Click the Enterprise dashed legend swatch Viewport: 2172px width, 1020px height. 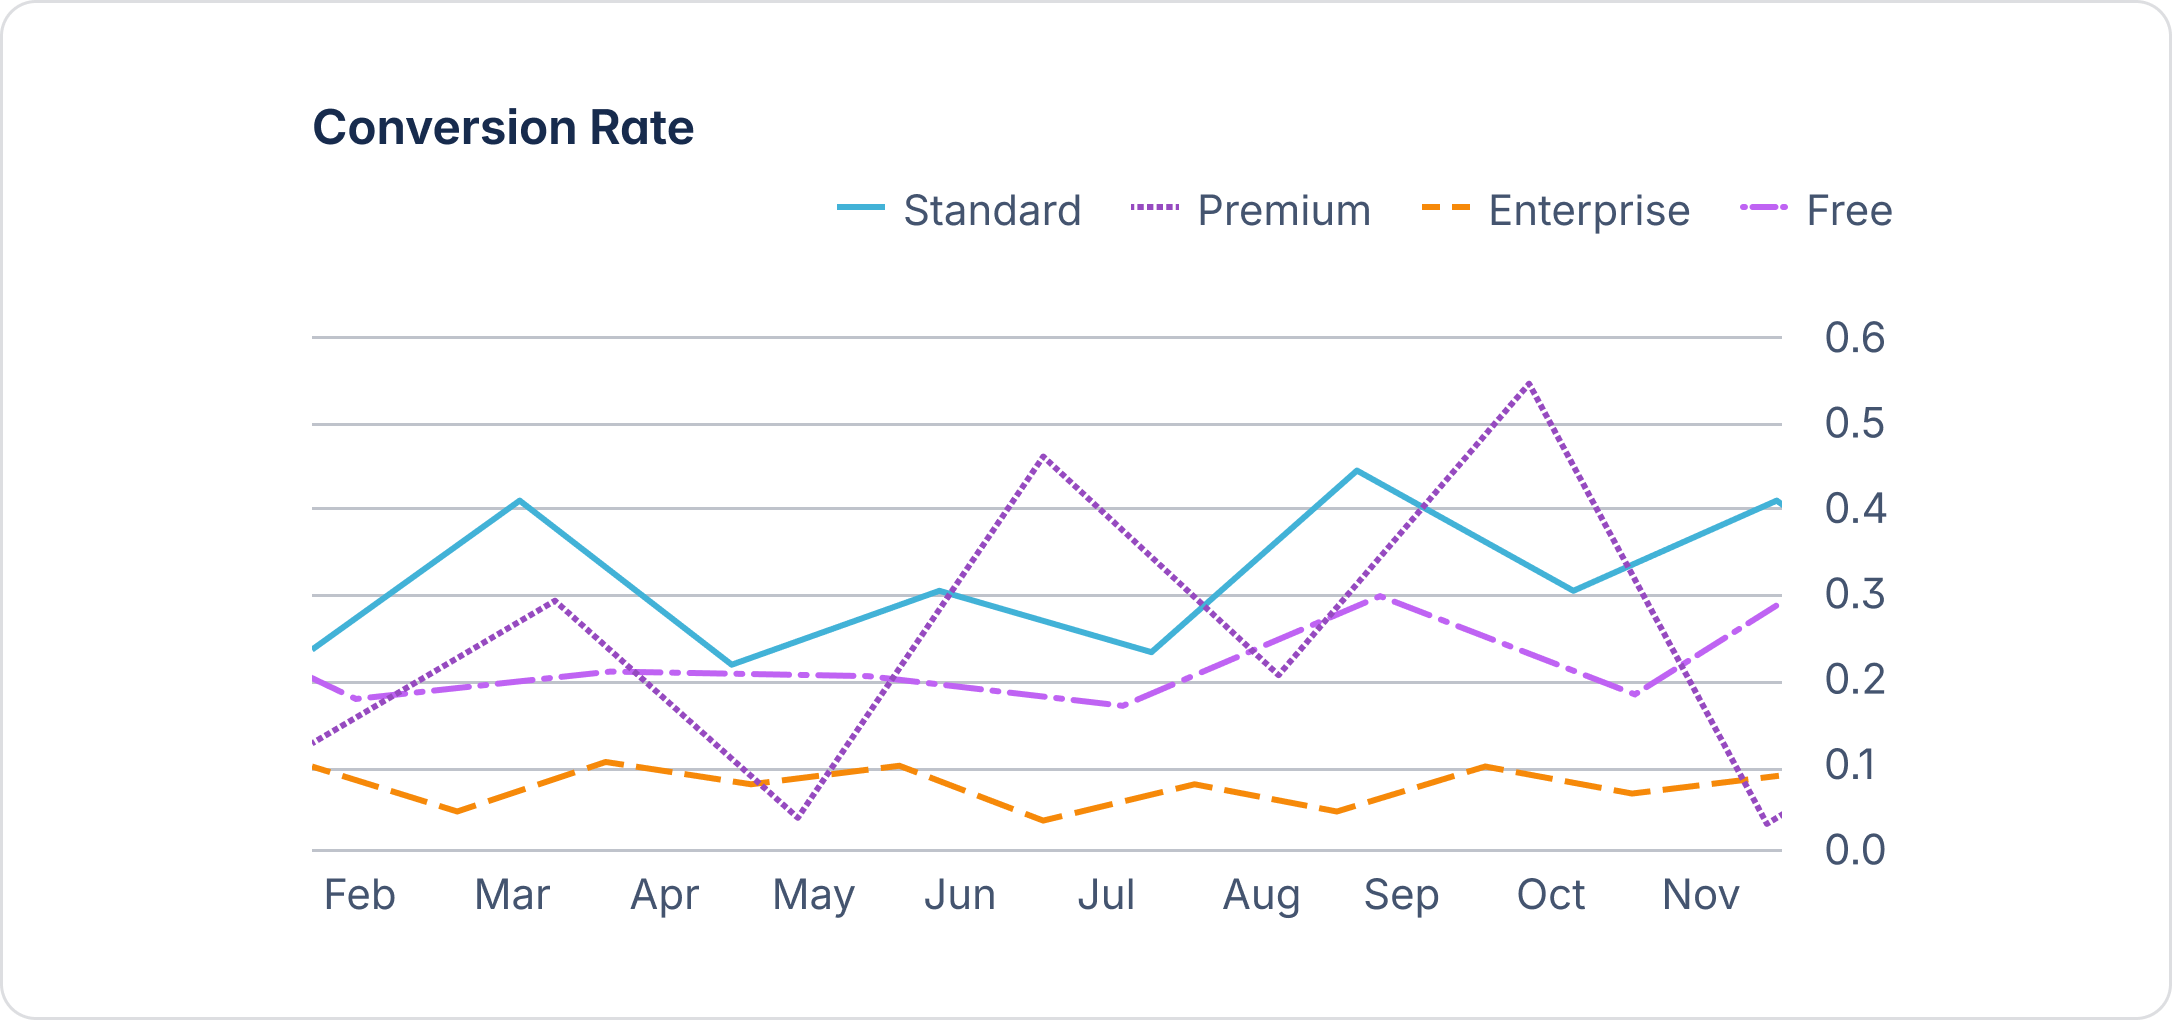coord(1446,208)
